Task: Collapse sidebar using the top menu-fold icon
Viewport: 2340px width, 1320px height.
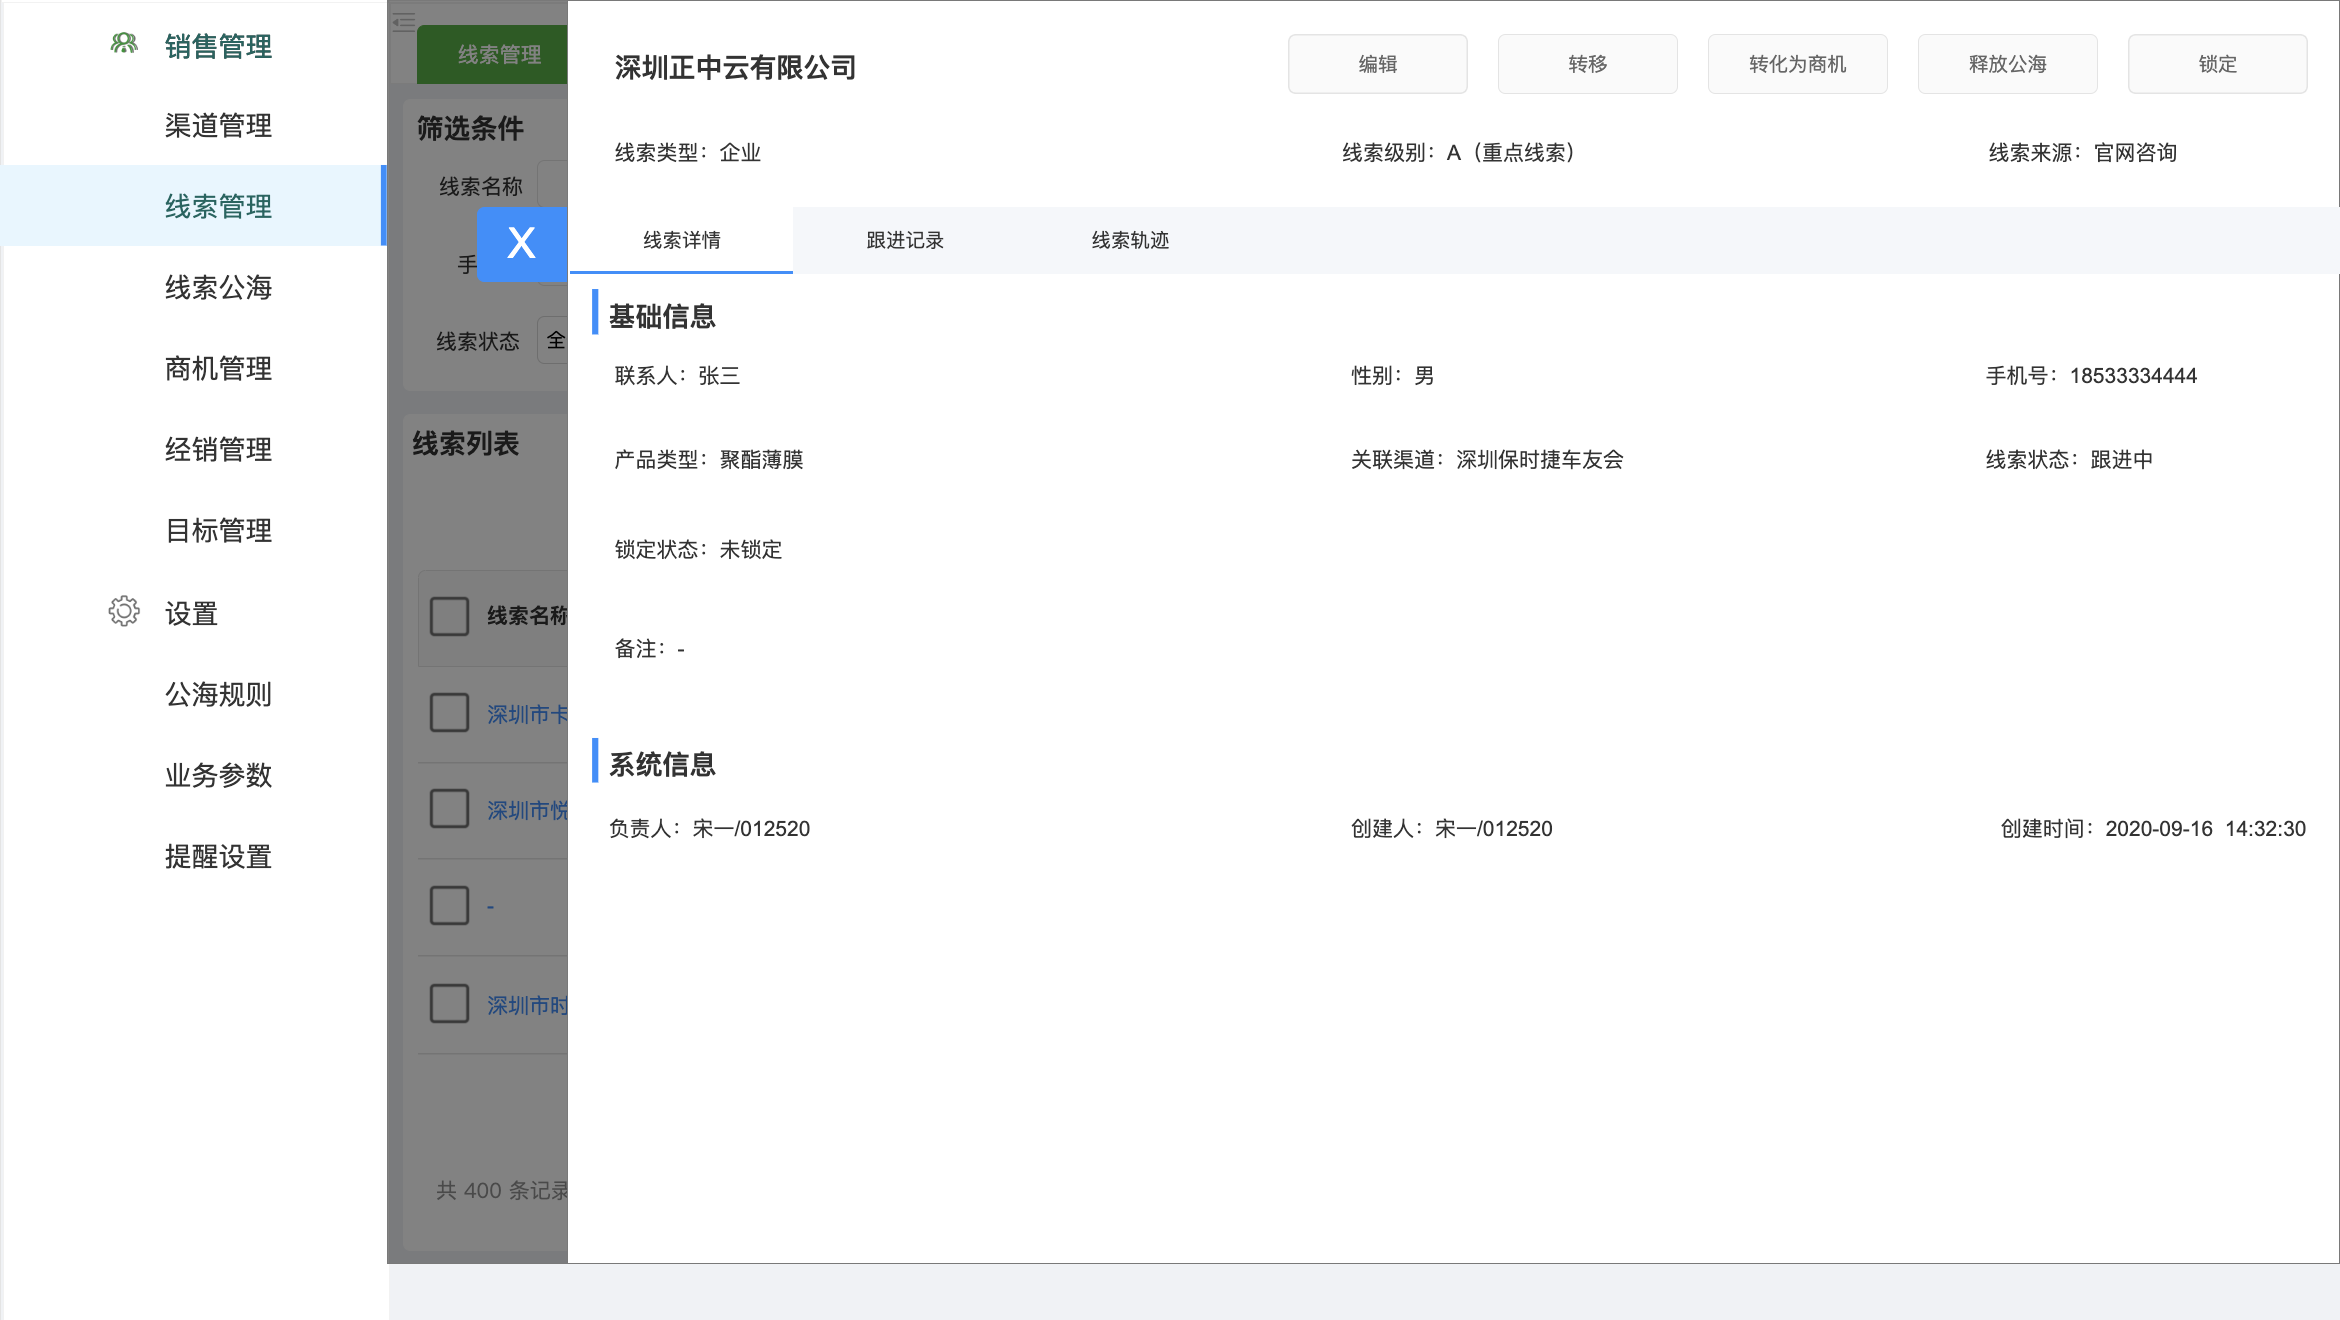Action: click(x=404, y=21)
